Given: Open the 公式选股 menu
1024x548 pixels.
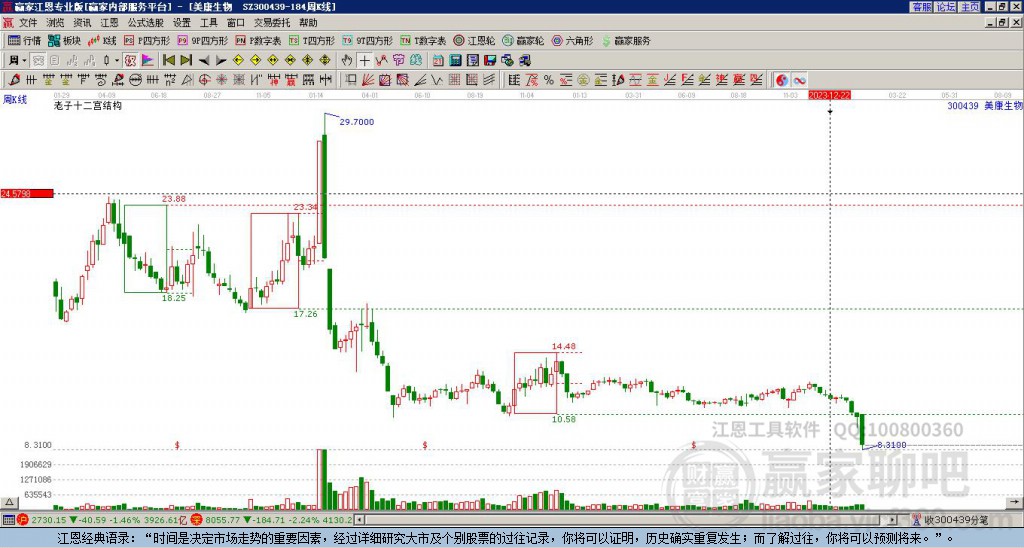Looking at the screenshot, I should pos(145,23).
